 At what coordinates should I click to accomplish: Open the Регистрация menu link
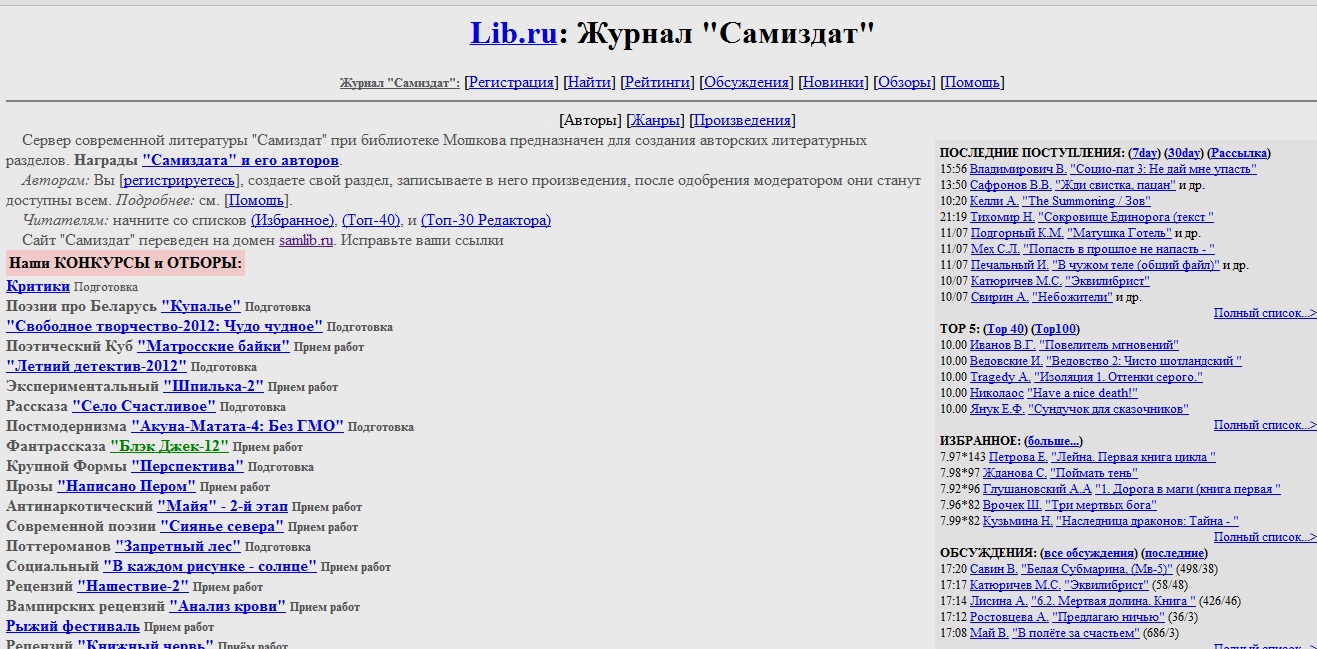pos(511,83)
